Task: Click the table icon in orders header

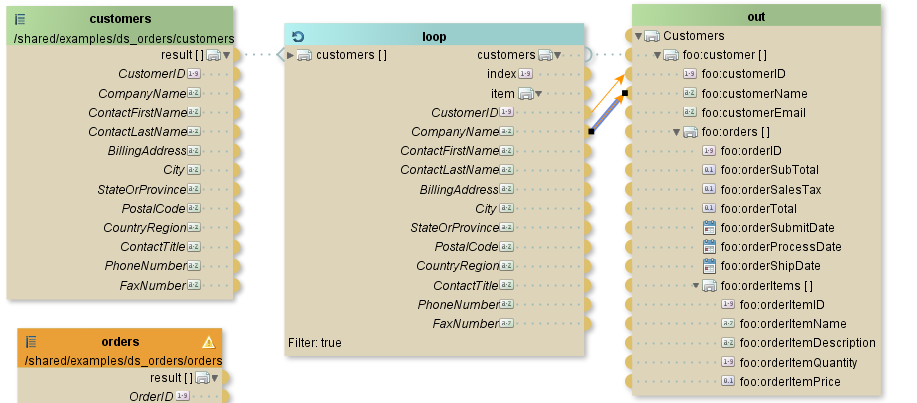Action: (x=31, y=342)
